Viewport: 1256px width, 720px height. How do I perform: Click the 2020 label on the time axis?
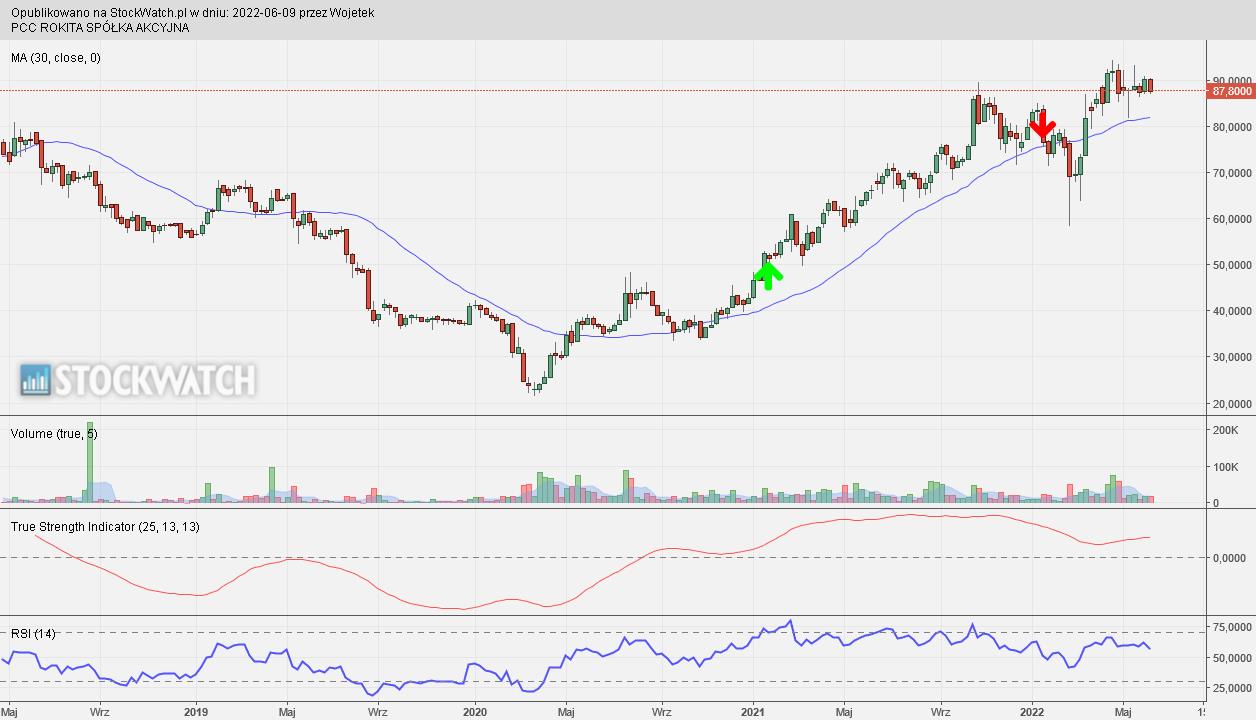pos(475,713)
